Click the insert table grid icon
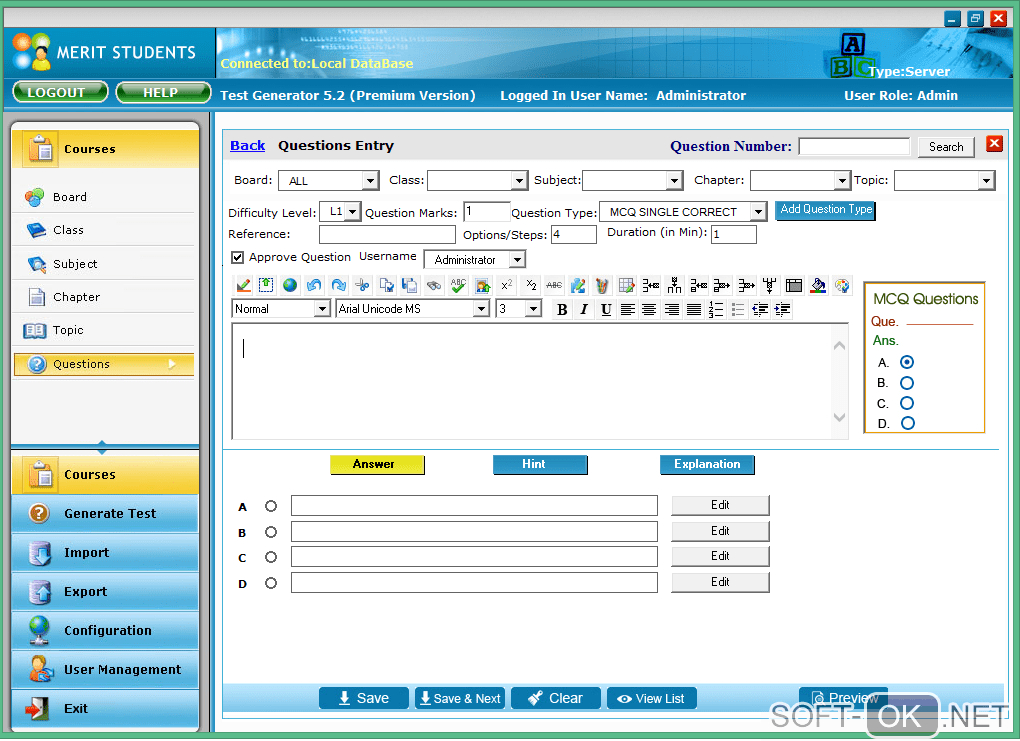The height and width of the screenshot is (741, 1020). click(x=626, y=286)
